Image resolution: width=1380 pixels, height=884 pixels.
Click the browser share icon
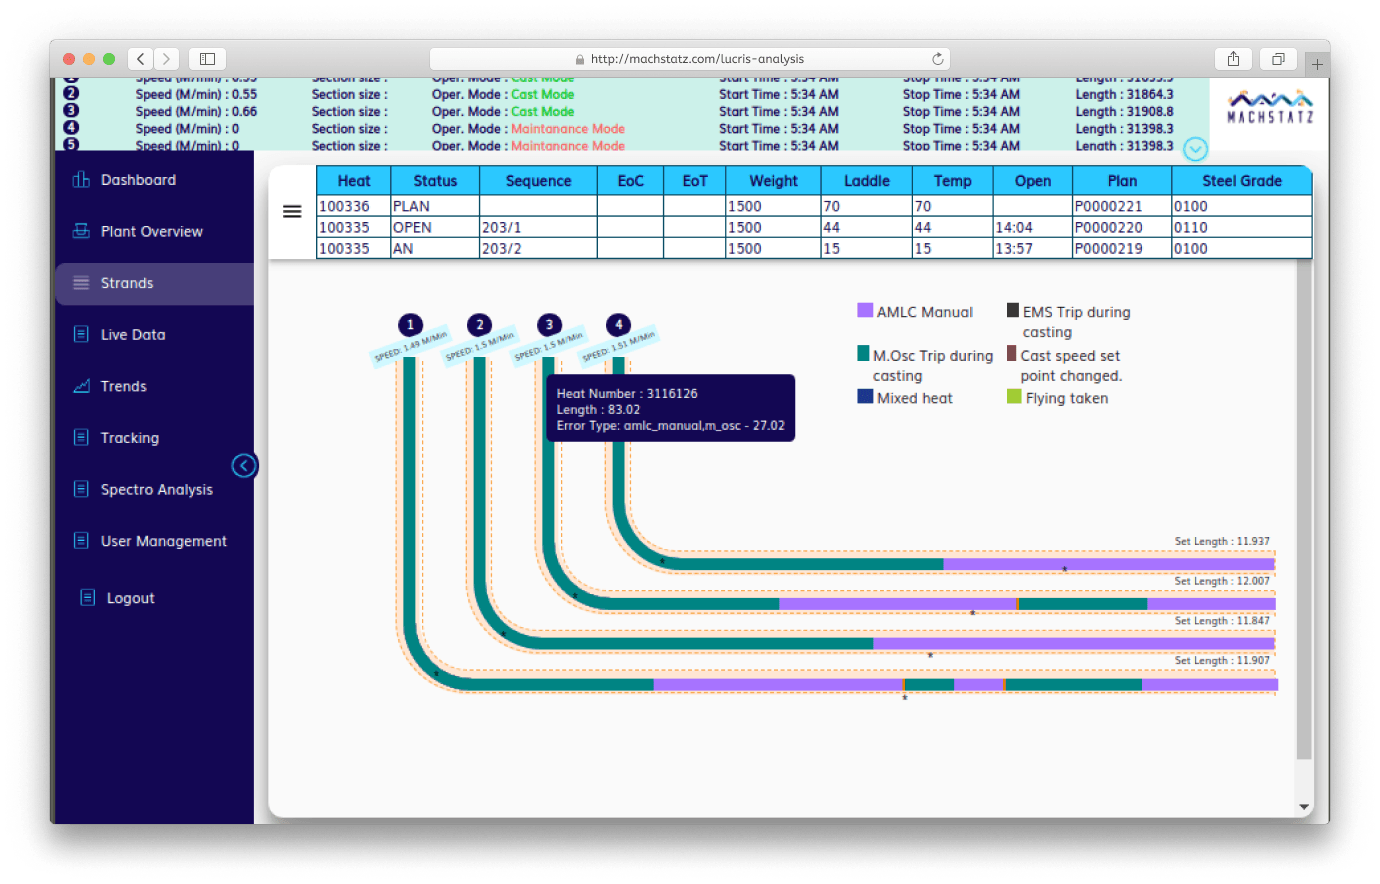pos(1233,59)
